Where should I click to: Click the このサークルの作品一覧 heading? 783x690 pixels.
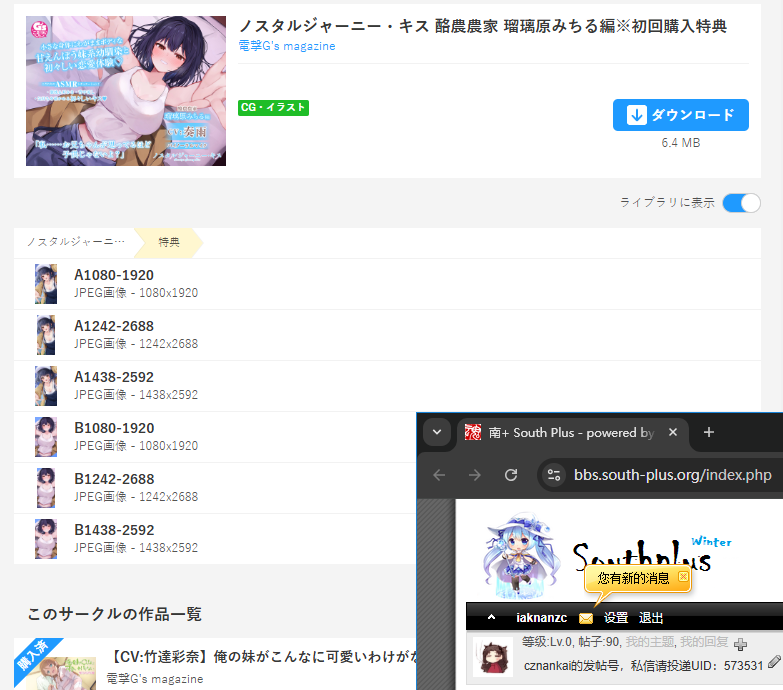114,614
